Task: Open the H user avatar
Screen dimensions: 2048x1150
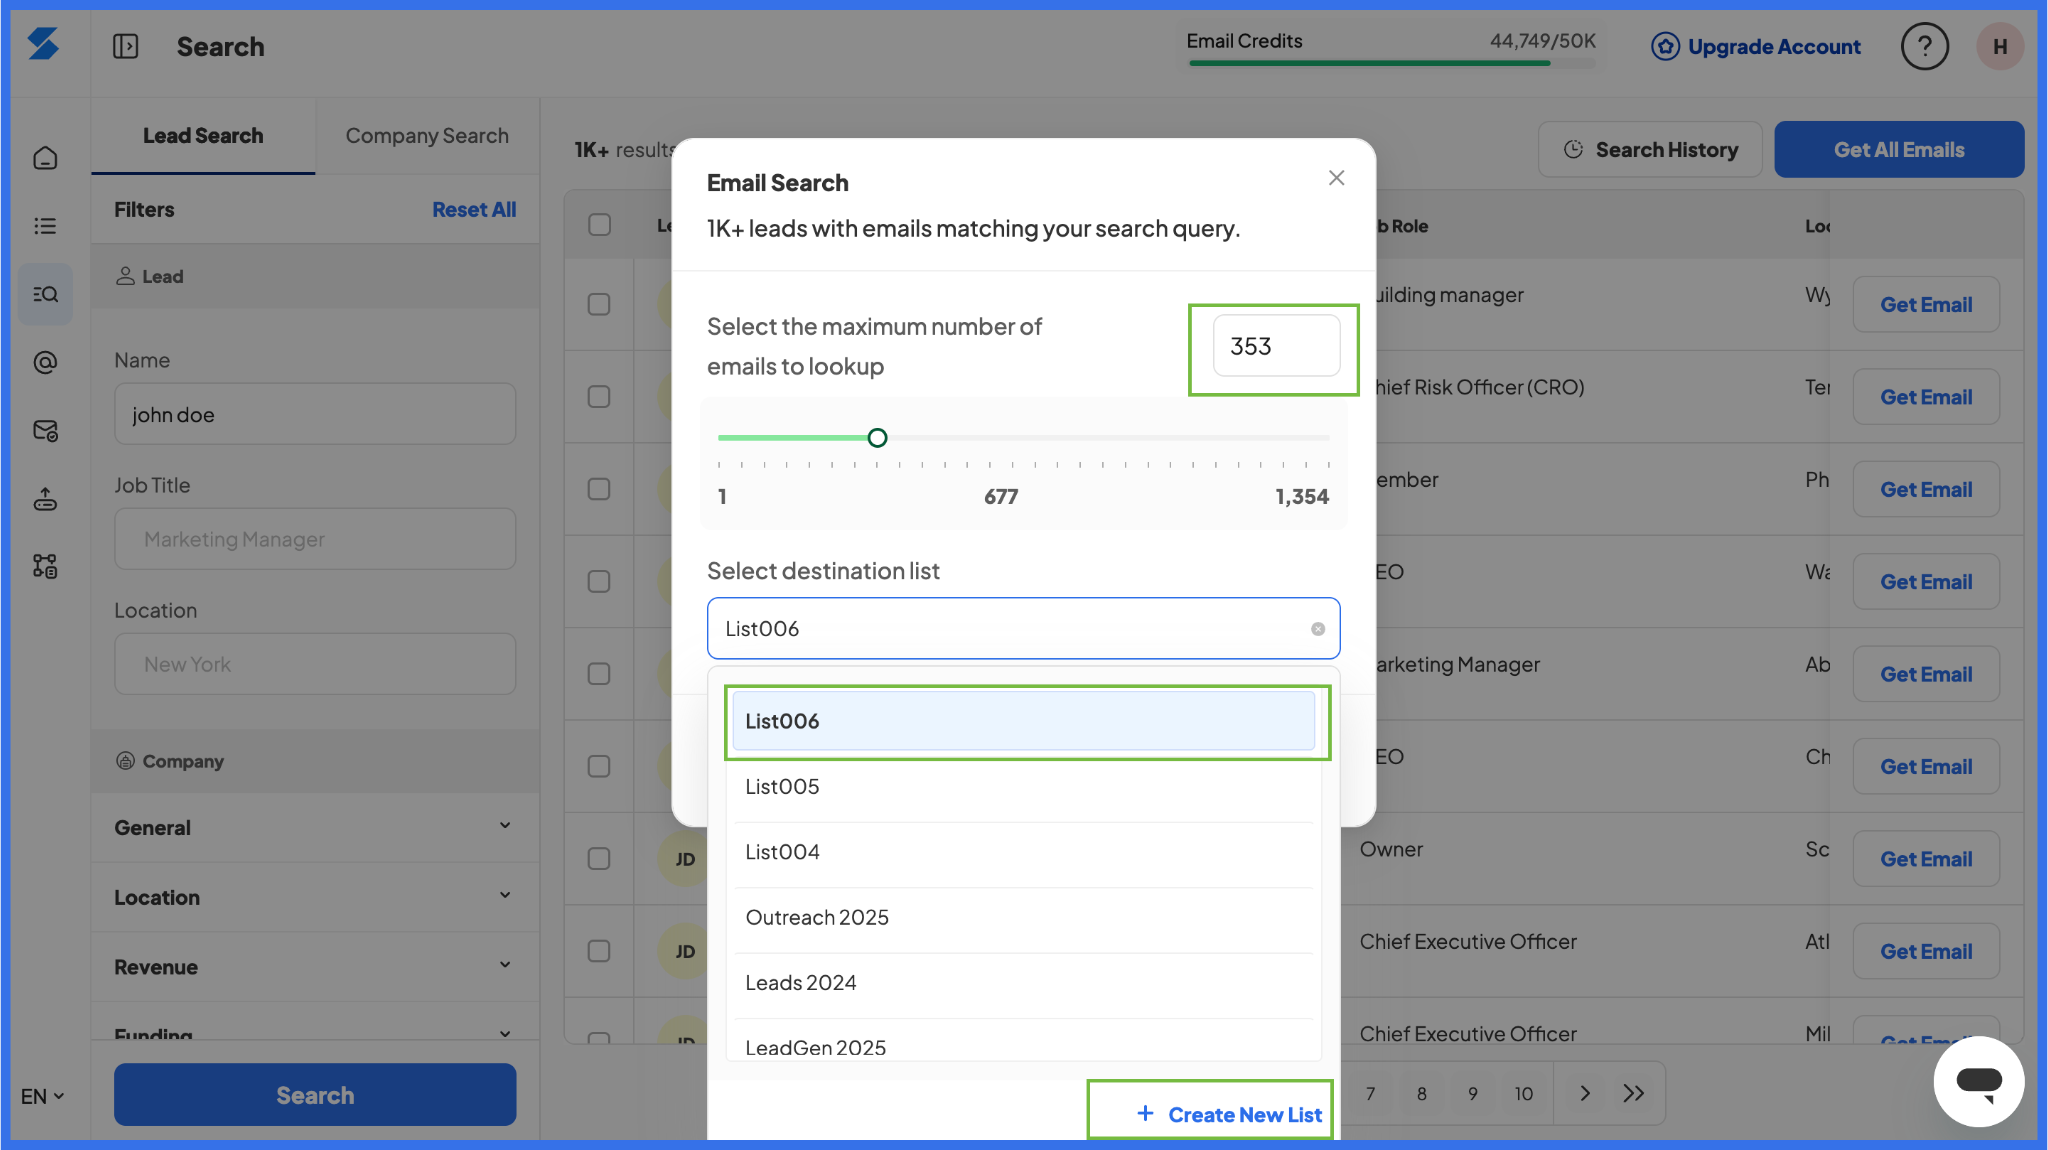Action: (x=2000, y=46)
